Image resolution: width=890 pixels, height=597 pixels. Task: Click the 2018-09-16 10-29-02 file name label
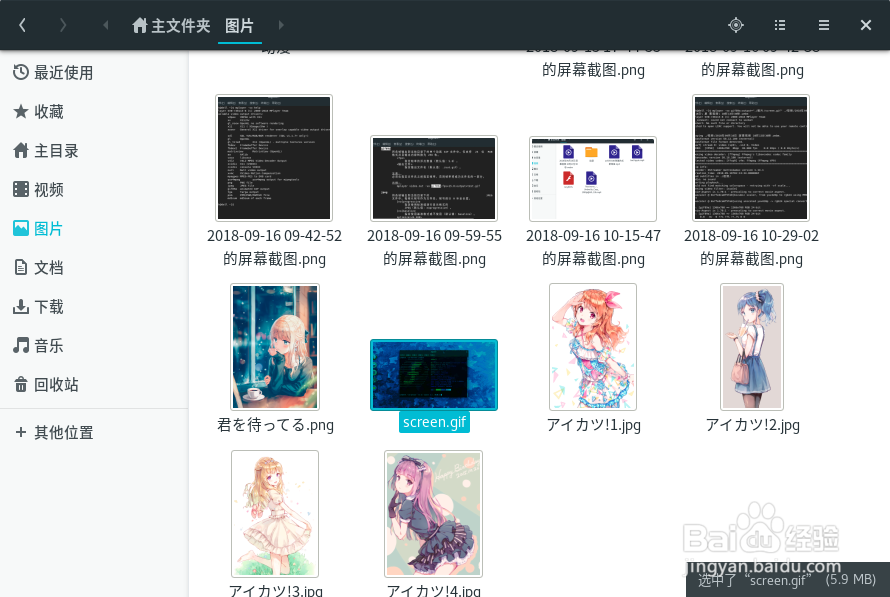(x=751, y=247)
